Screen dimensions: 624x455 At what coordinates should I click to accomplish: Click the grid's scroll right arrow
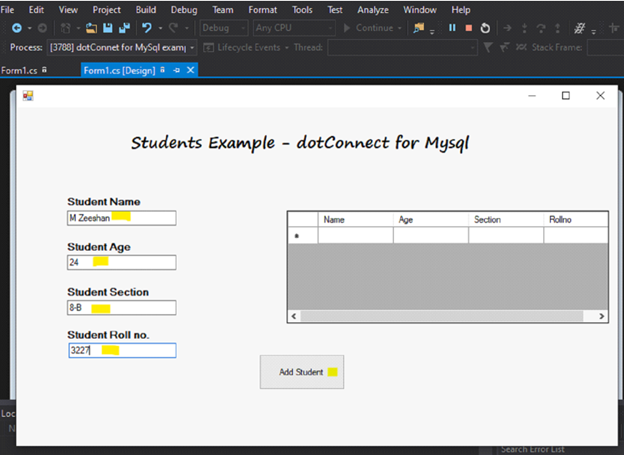tap(601, 316)
